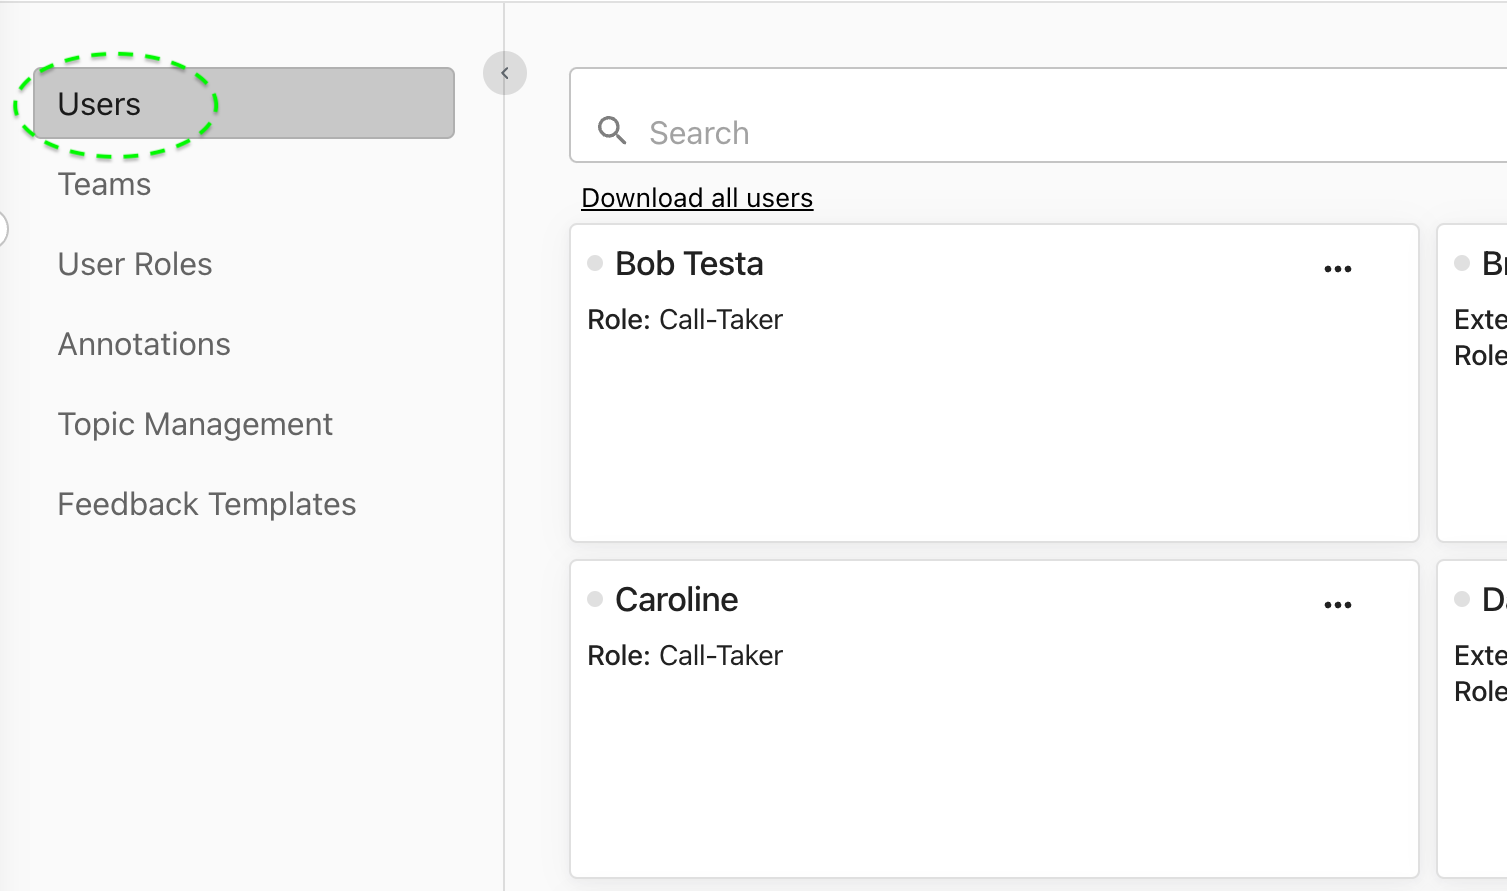Open the Annotations page
This screenshot has width=1507, height=891.
tap(144, 344)
